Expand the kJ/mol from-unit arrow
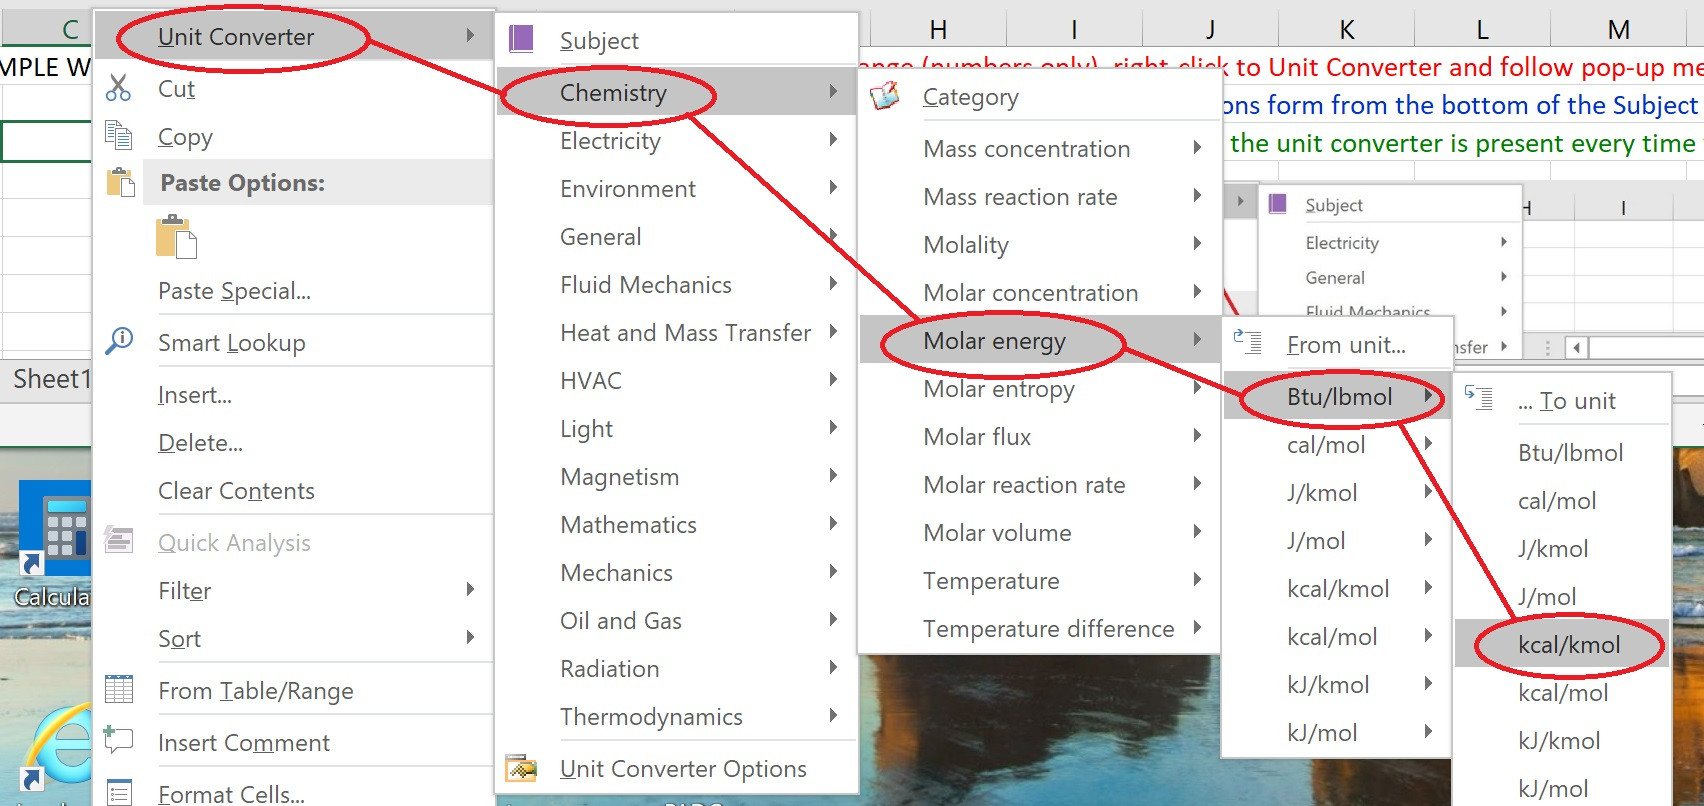The height and width of the screenshot is (806, 1704). pos(1428,732)
